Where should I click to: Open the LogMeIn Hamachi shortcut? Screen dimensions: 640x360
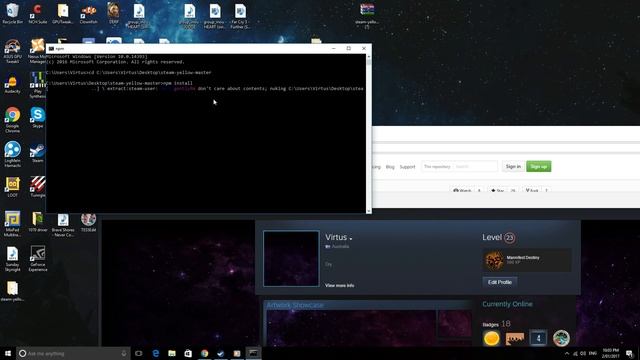click(x=12, y=154)
